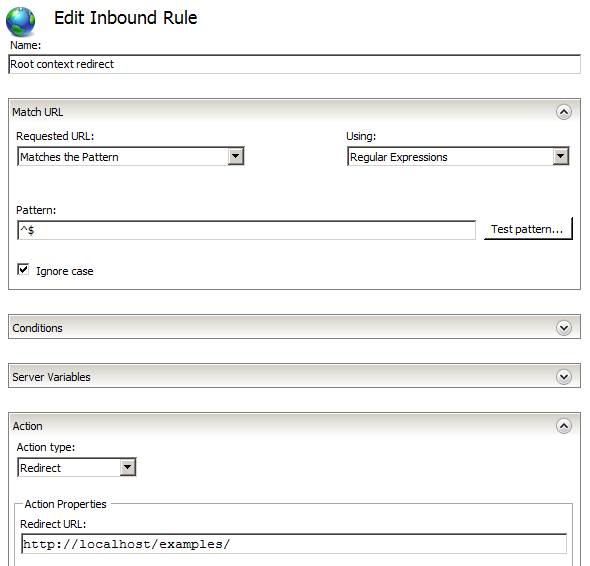Expand the Conditions section chevron
590x566 pixels.
(x=564, y=328)
